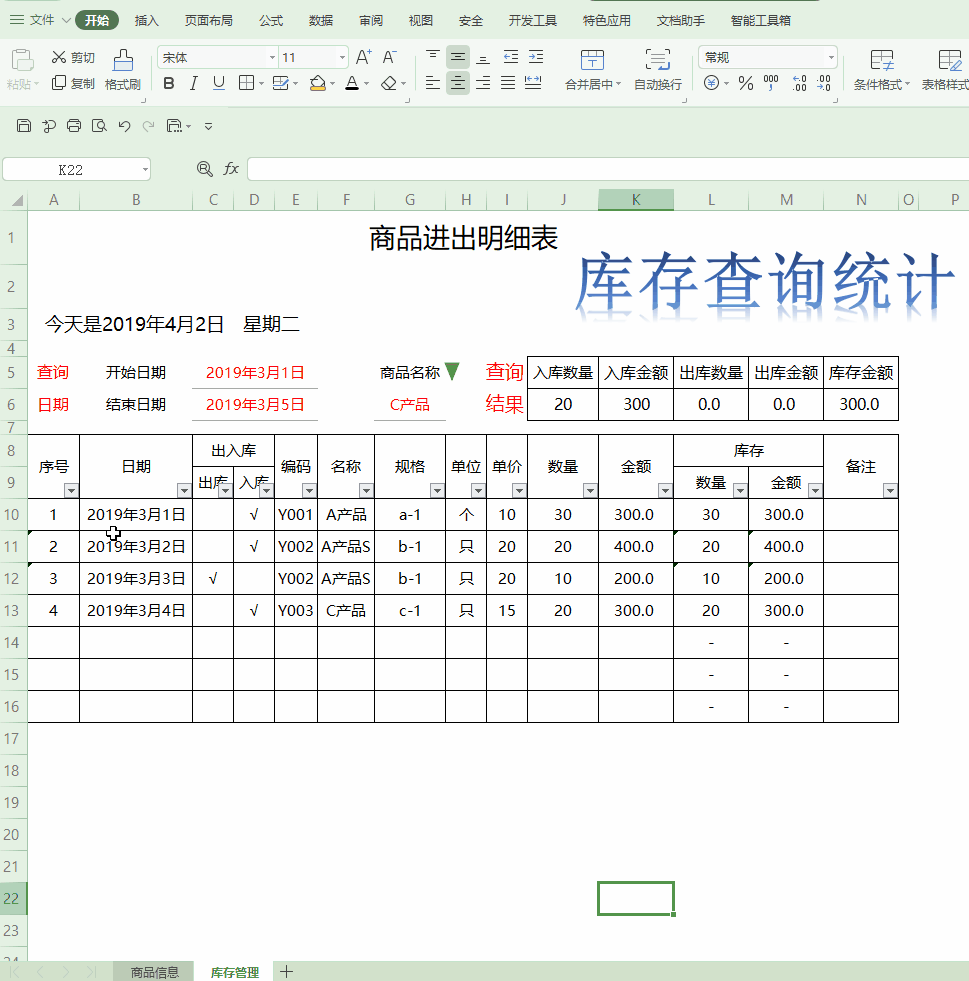
Task: Click the product name cell C产品 in query
Action: pos(410,405)
